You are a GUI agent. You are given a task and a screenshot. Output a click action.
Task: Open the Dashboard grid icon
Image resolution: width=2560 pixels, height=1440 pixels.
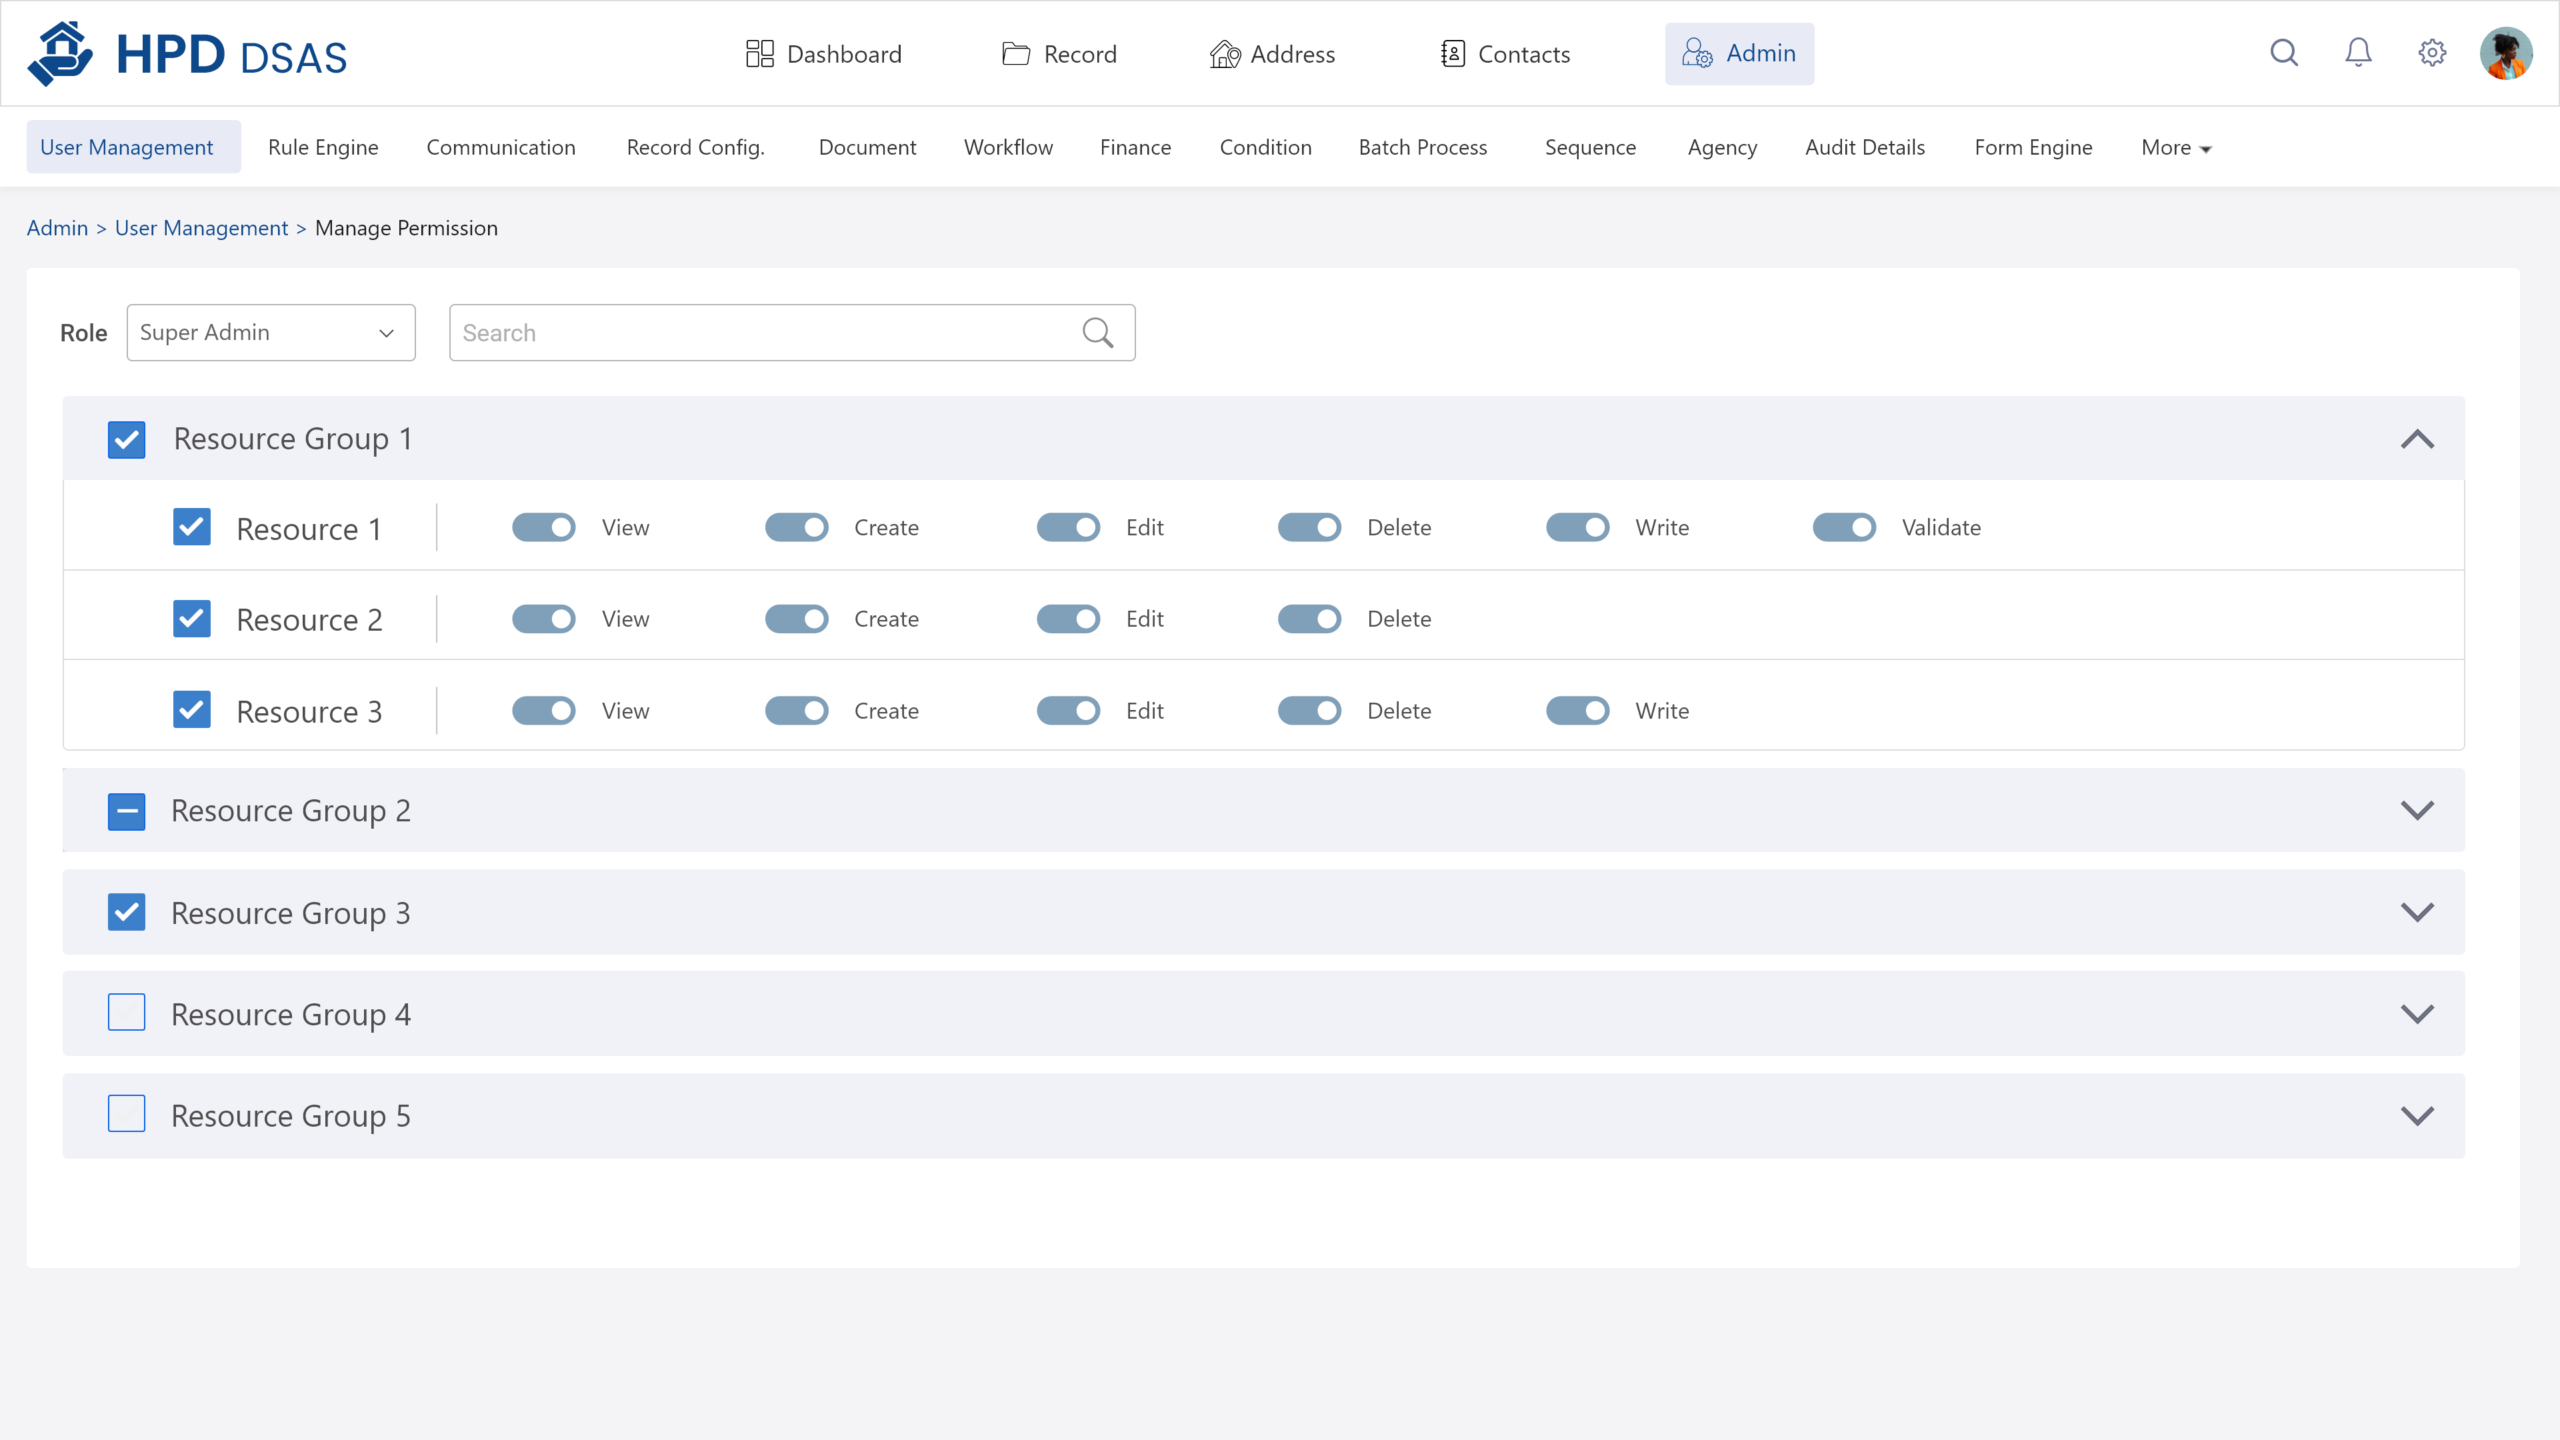[759, 54]
